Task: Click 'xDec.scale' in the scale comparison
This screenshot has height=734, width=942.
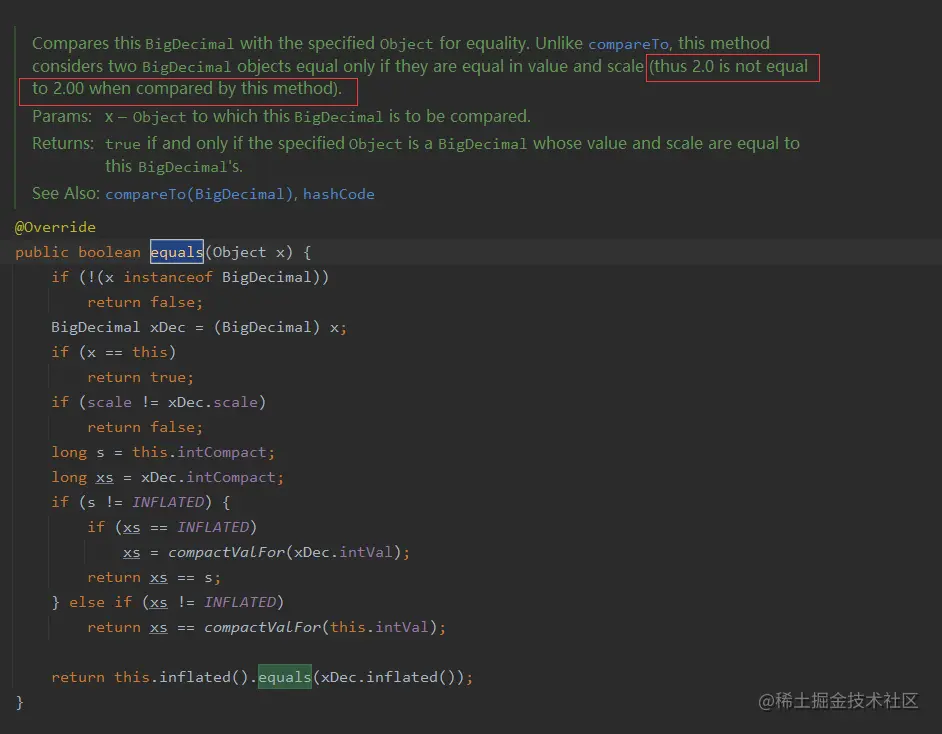Action: pos(213,402)
